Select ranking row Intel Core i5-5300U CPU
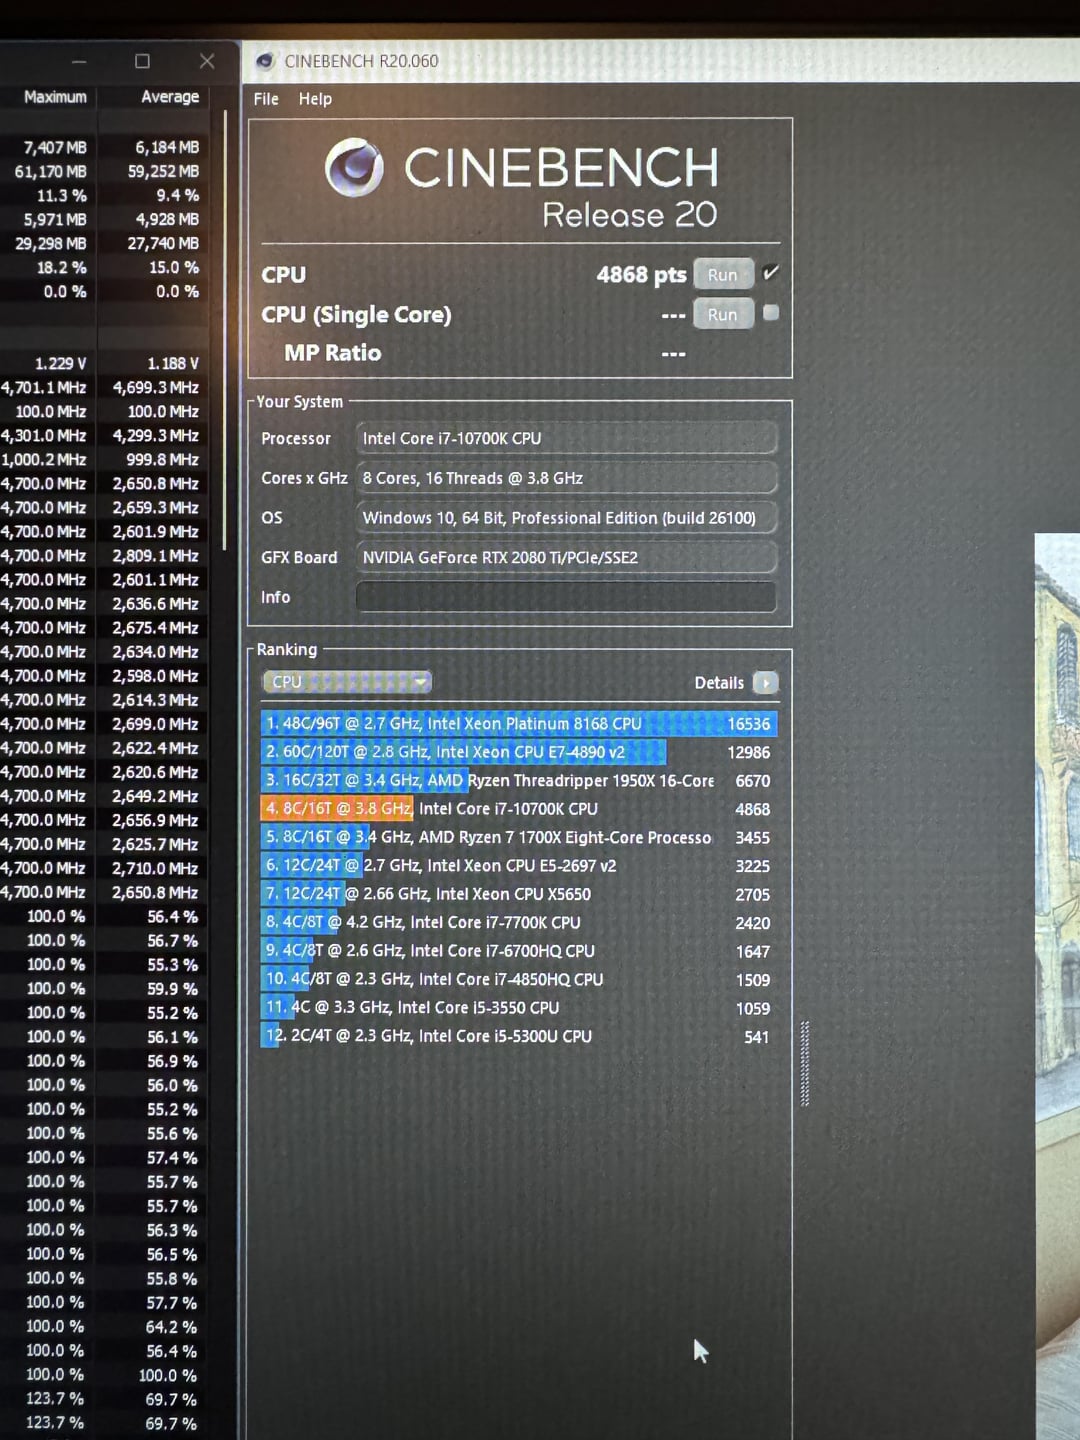The width and height of the screenshot is (1080, 1440). coord(519,1037)
